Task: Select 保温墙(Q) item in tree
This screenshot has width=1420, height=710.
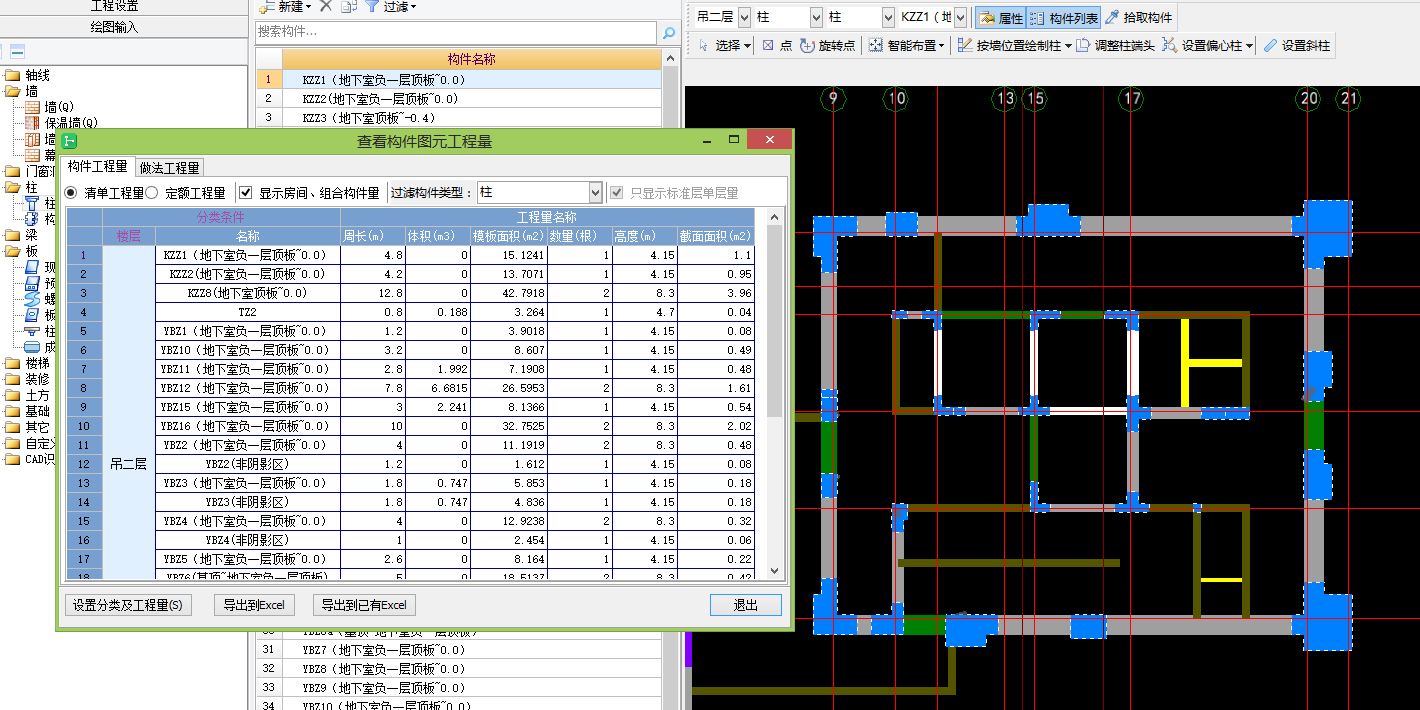Action: [x=61, y=123]
